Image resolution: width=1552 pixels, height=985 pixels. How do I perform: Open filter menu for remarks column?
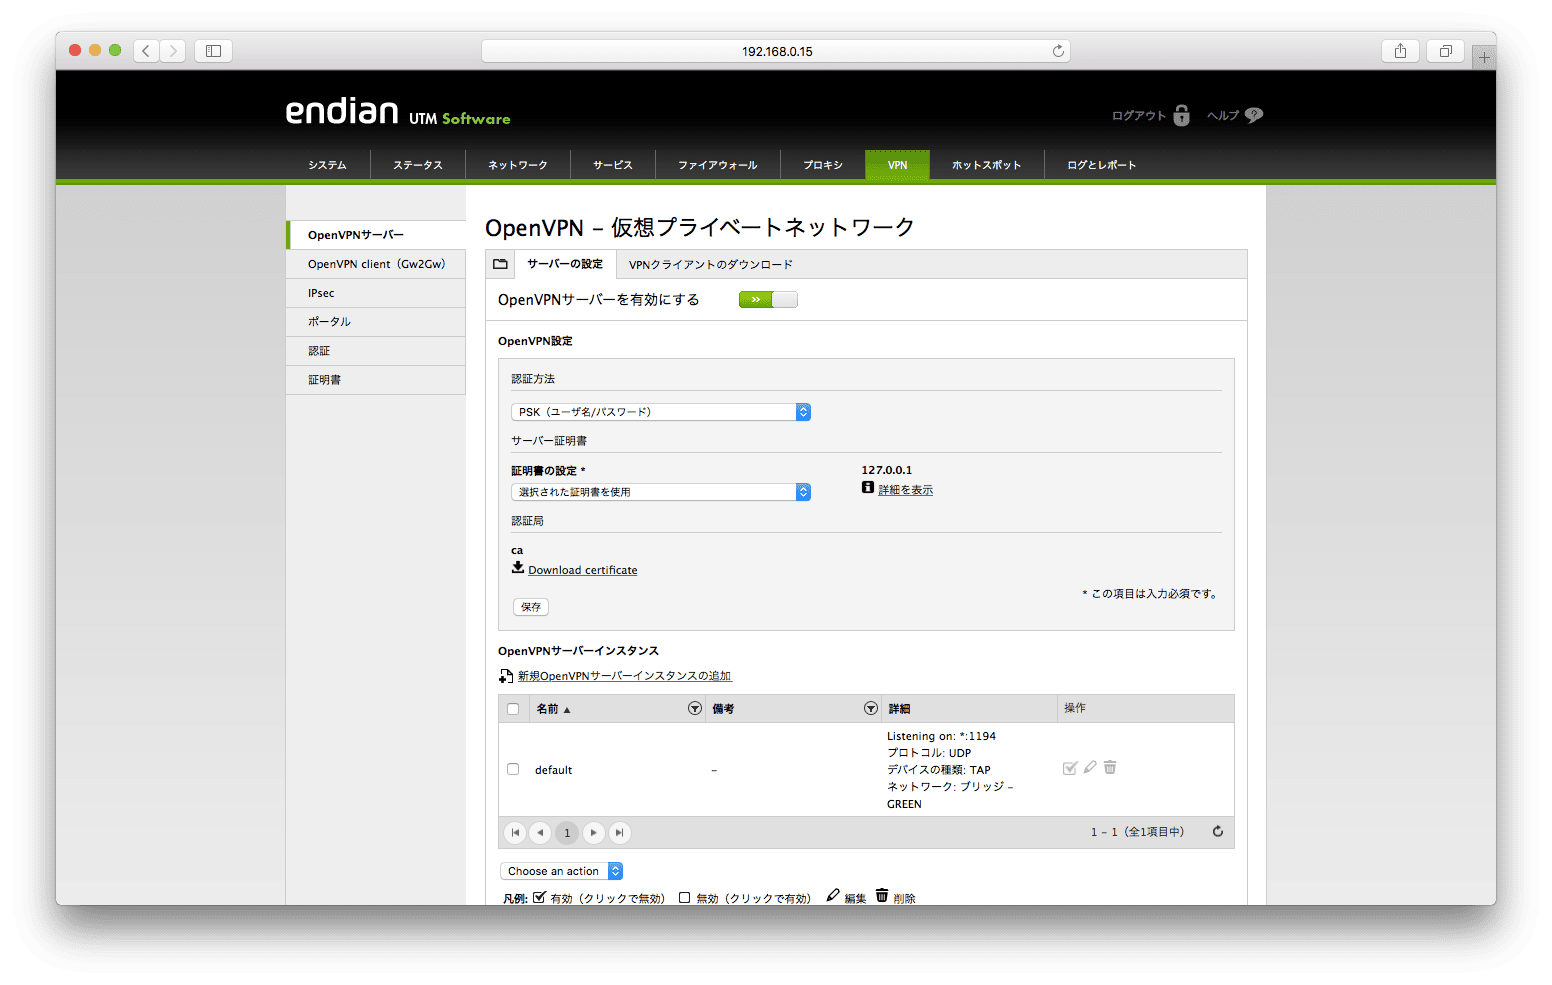click(x=871, y=708)
